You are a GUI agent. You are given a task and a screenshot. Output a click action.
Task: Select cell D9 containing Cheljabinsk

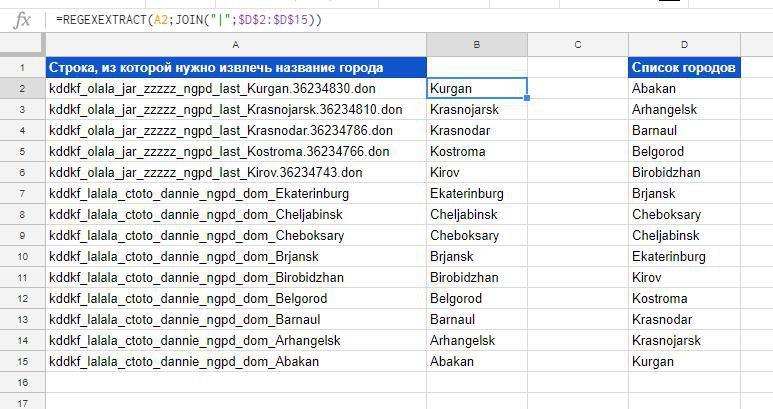(684, 236)
